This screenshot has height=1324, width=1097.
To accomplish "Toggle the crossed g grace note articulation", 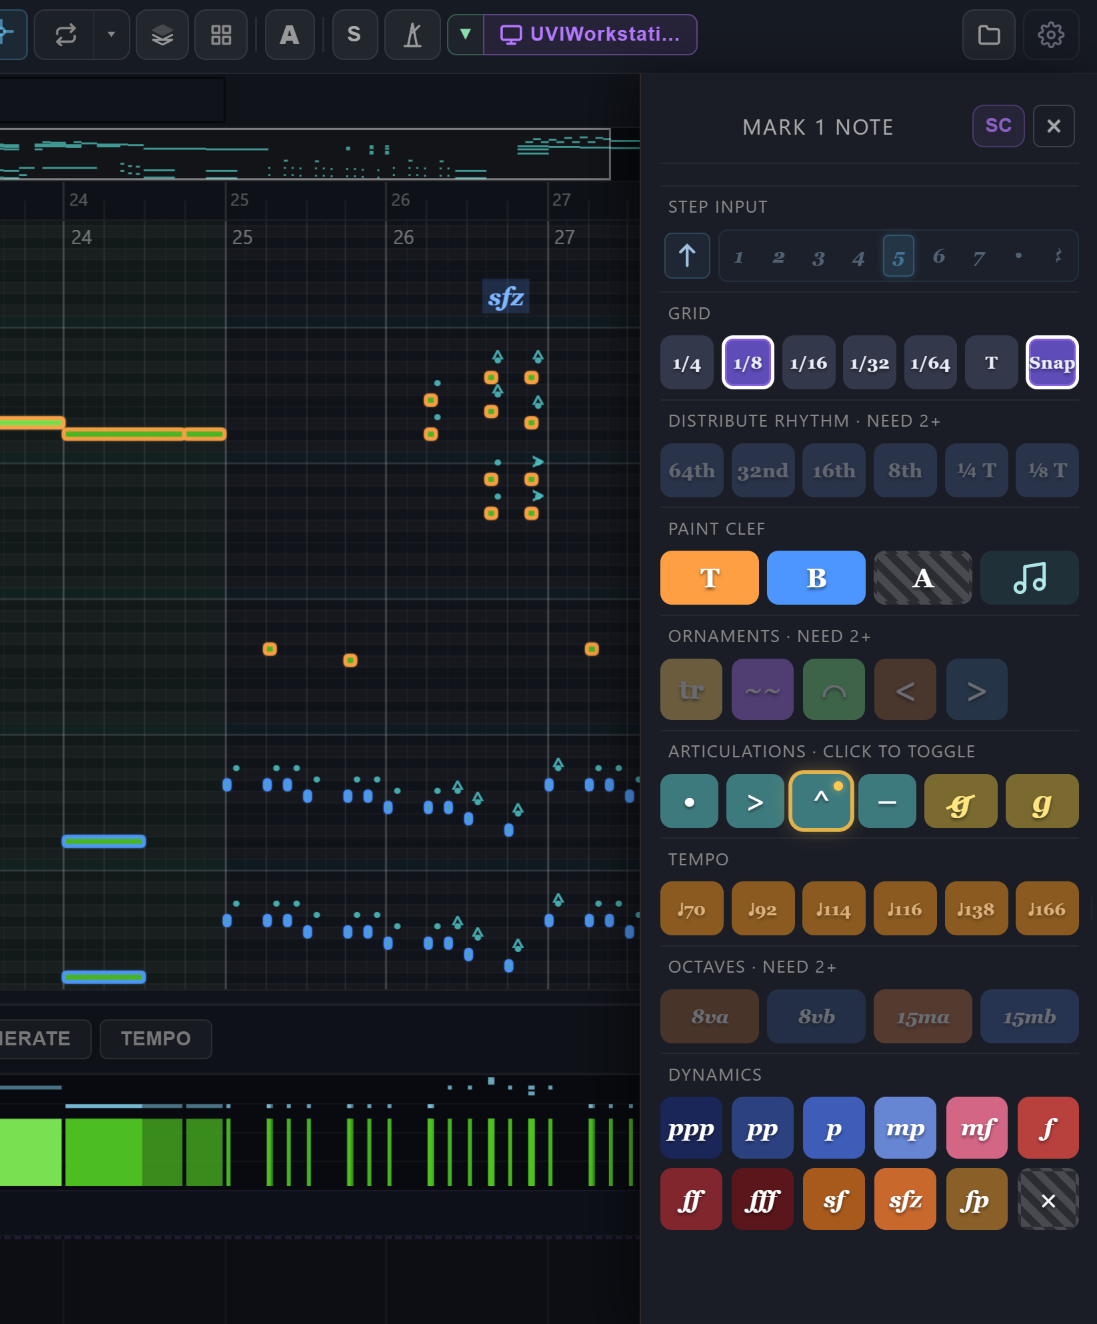I will tap(961, 801).
